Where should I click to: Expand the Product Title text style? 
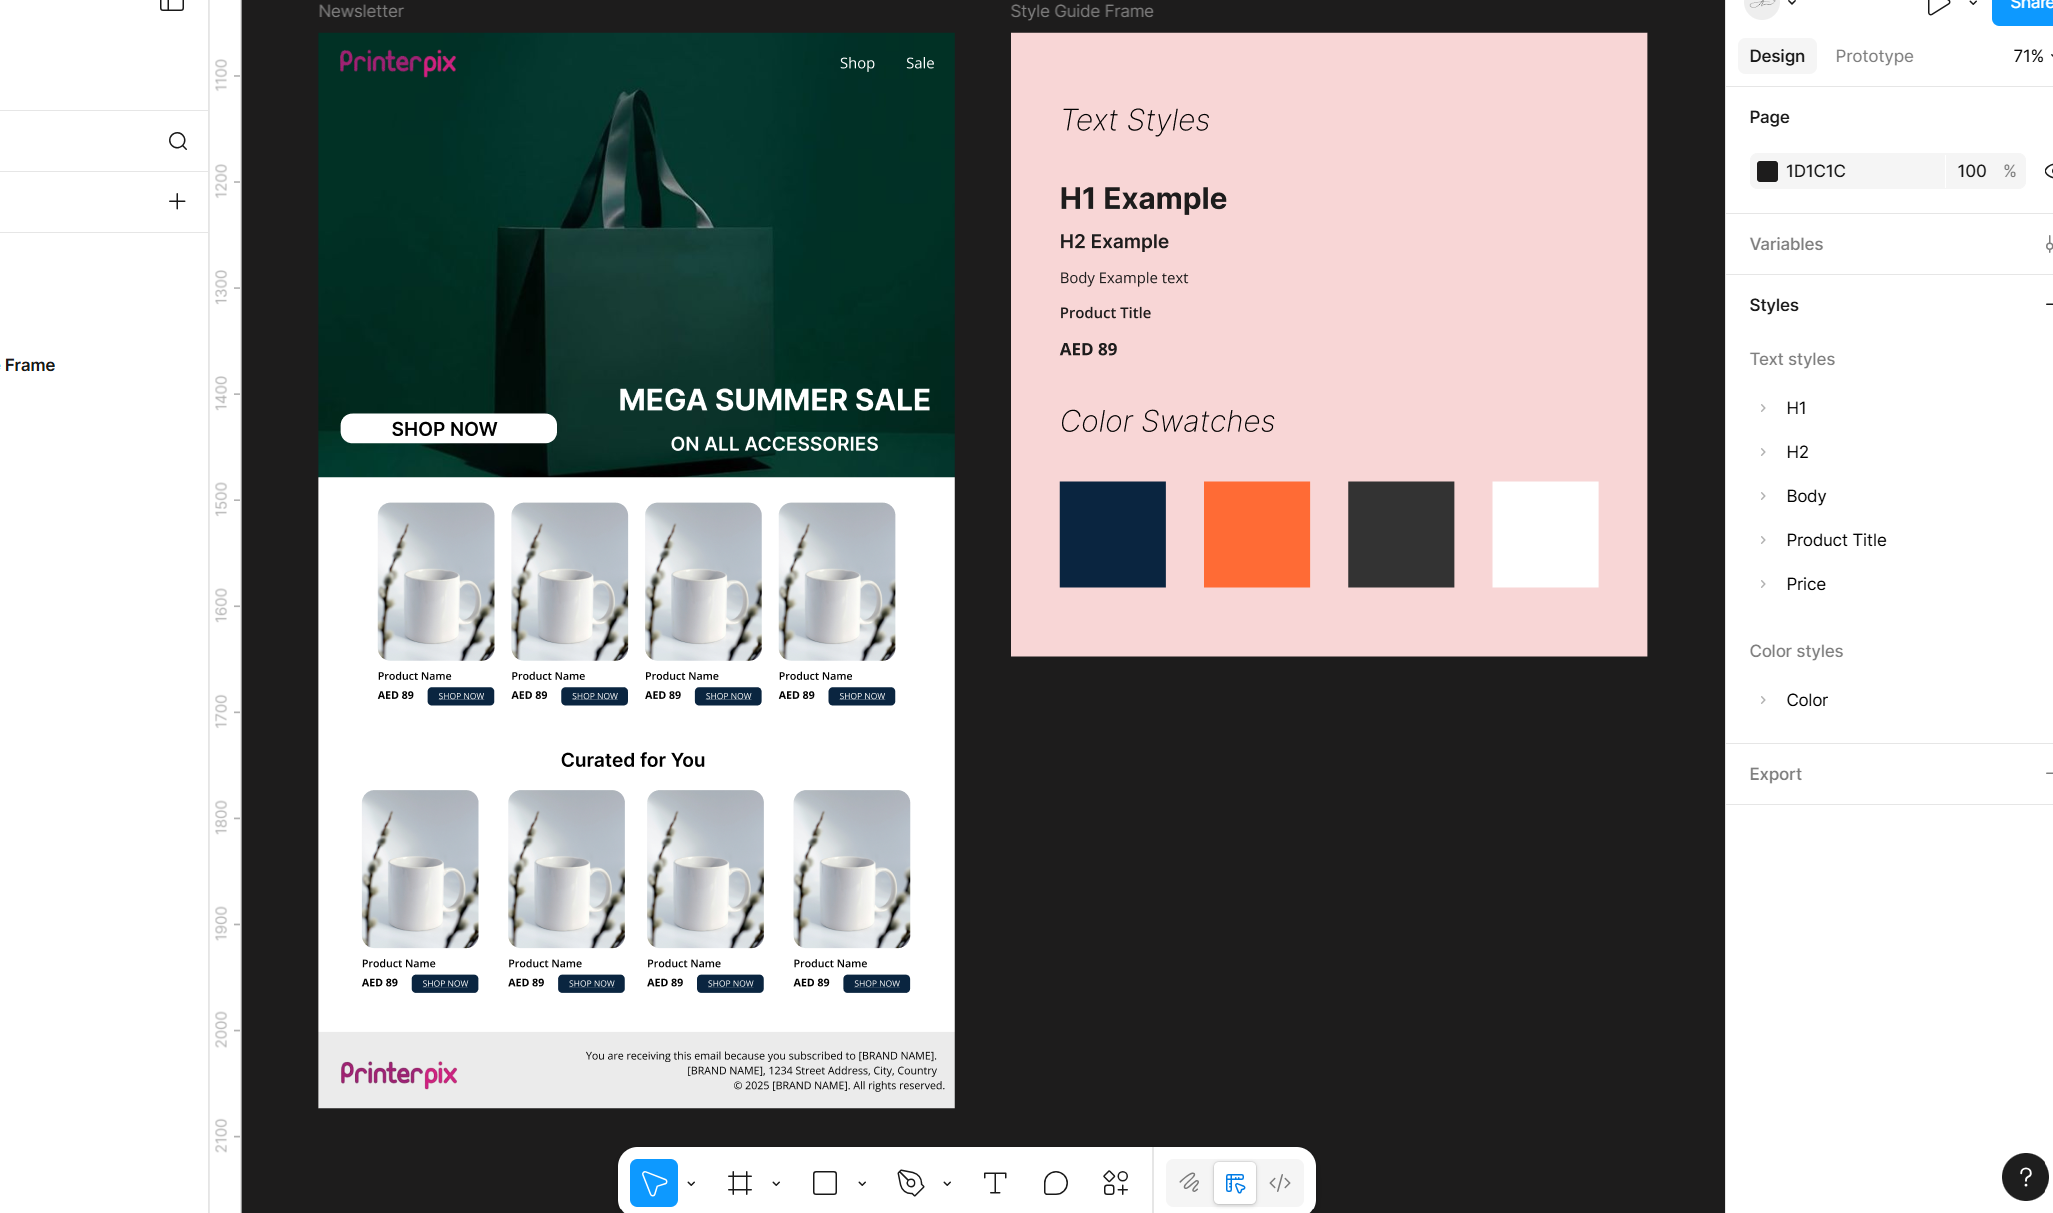tap(1763, 540)
